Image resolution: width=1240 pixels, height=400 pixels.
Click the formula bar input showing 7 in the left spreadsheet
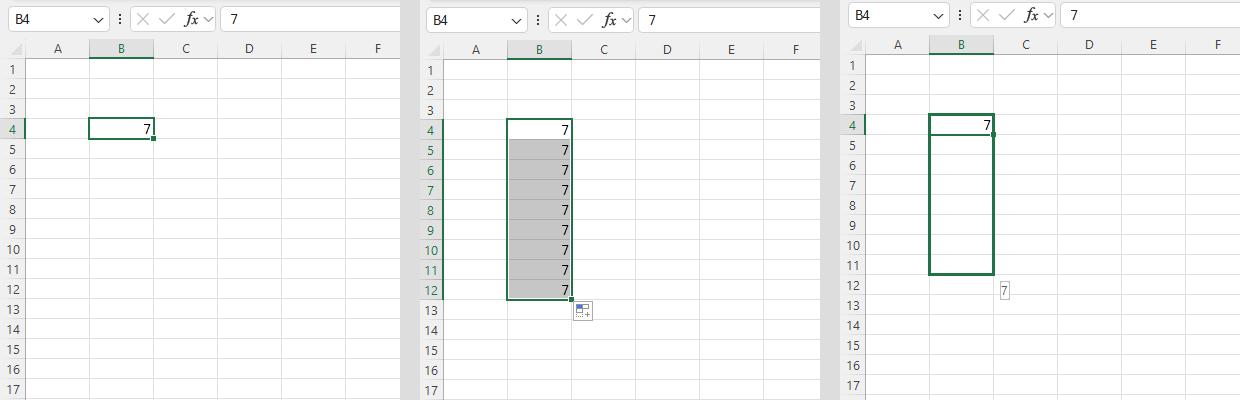click(310, 20)
